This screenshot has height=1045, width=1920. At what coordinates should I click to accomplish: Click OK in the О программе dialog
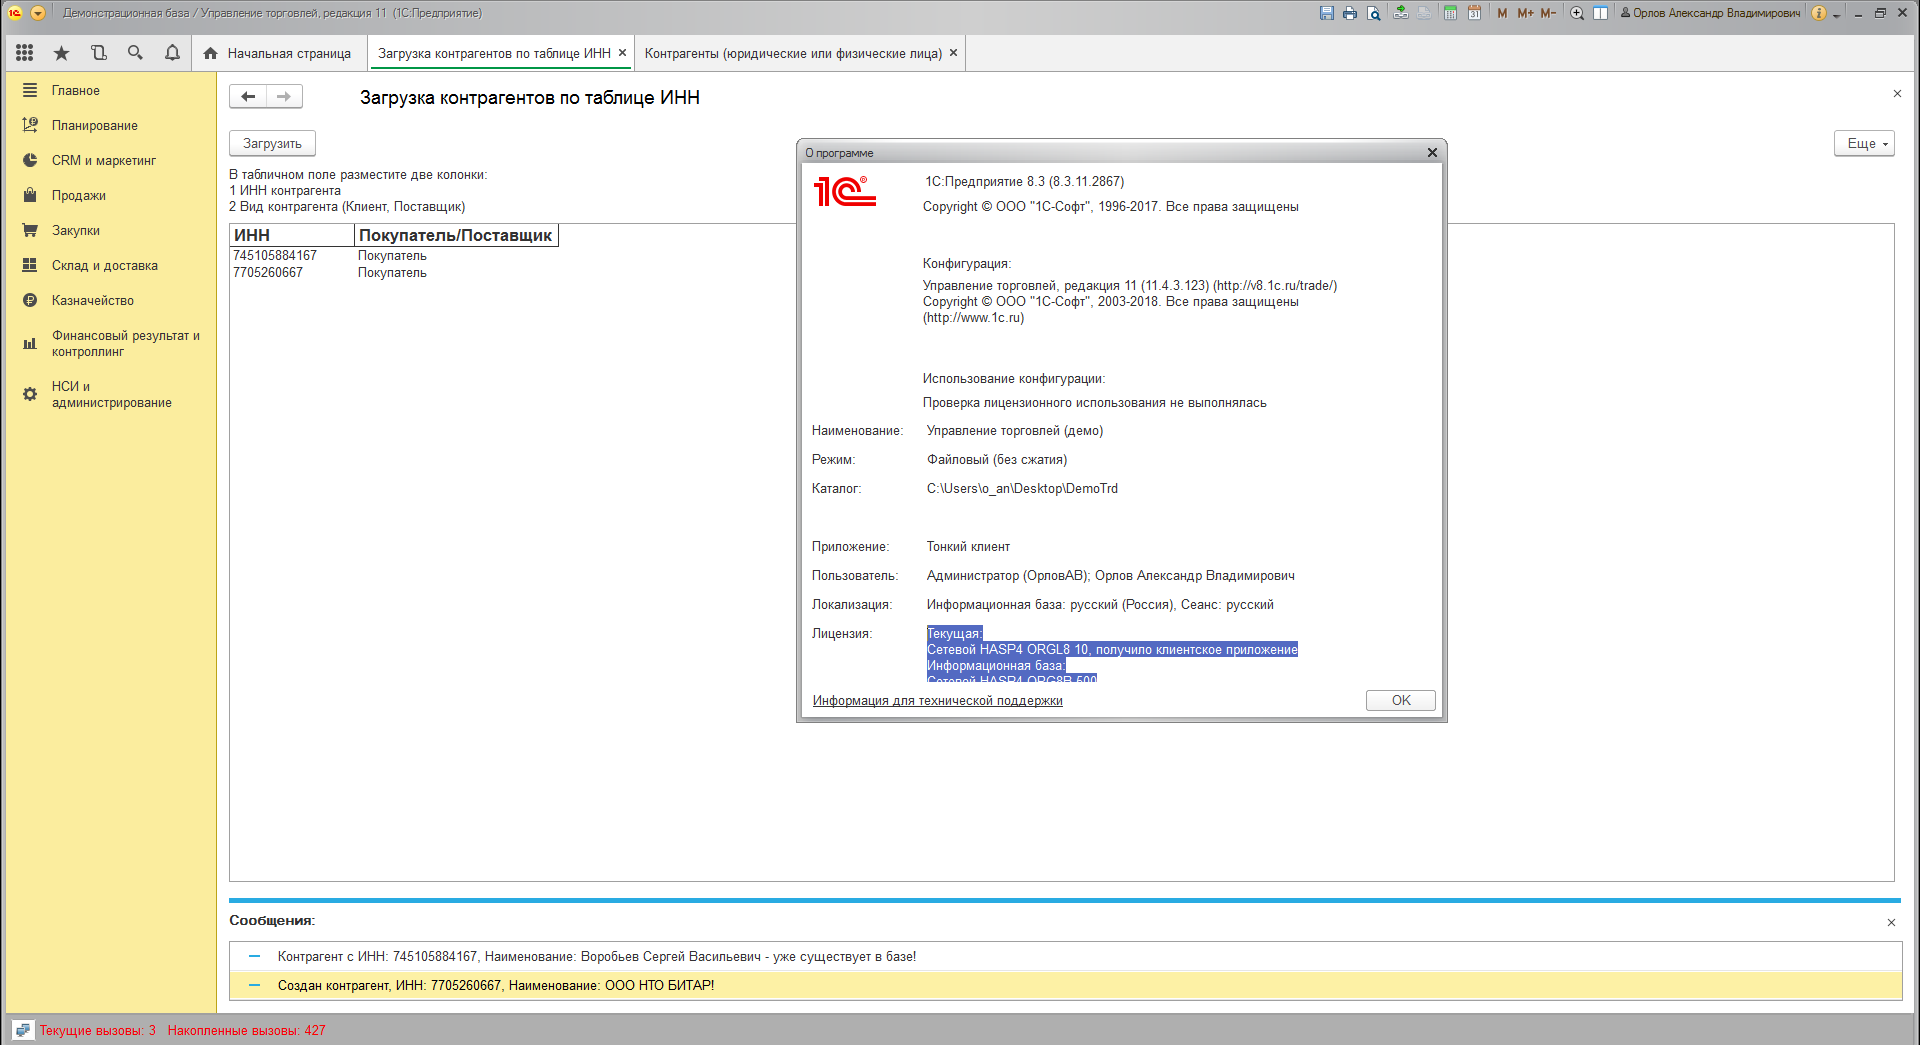coord(1400,700)
